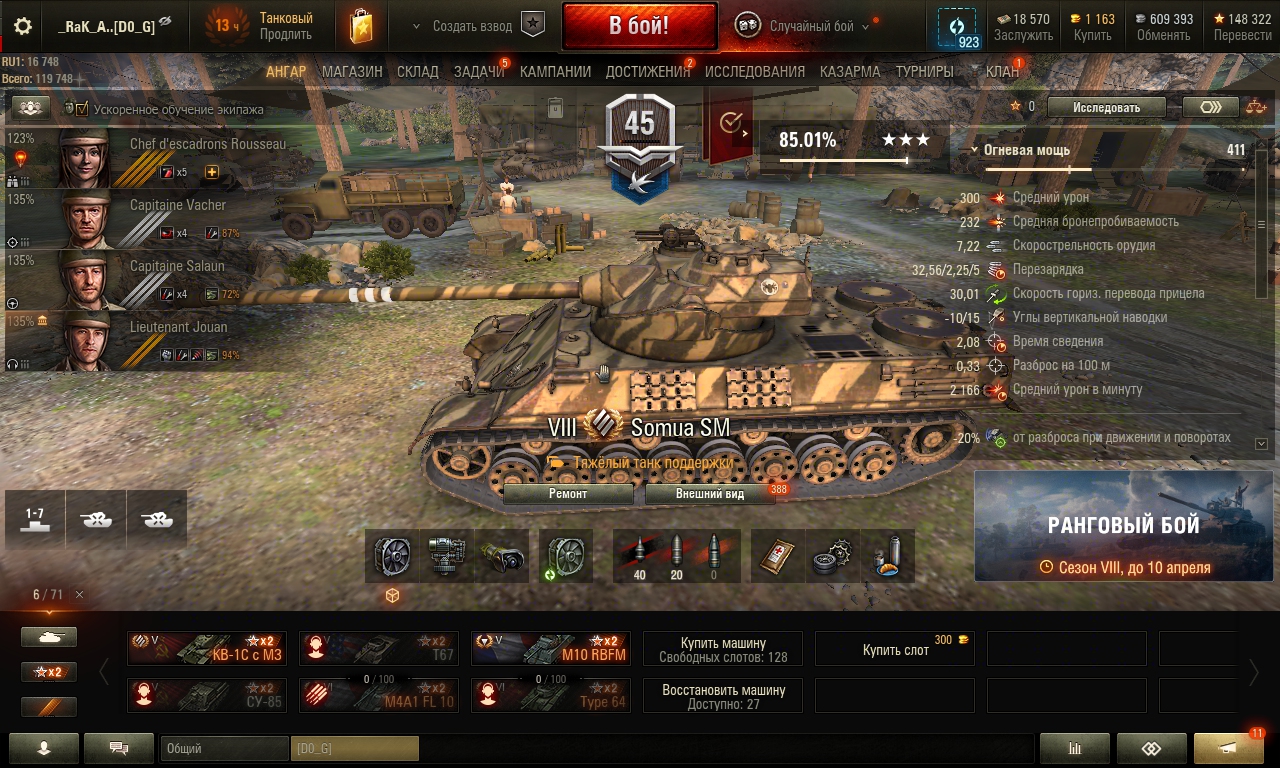The height and width of the screenshot is (768, 1280).
Task: Open the МАГАЗИН tab
Action: (x=352, y=72)
